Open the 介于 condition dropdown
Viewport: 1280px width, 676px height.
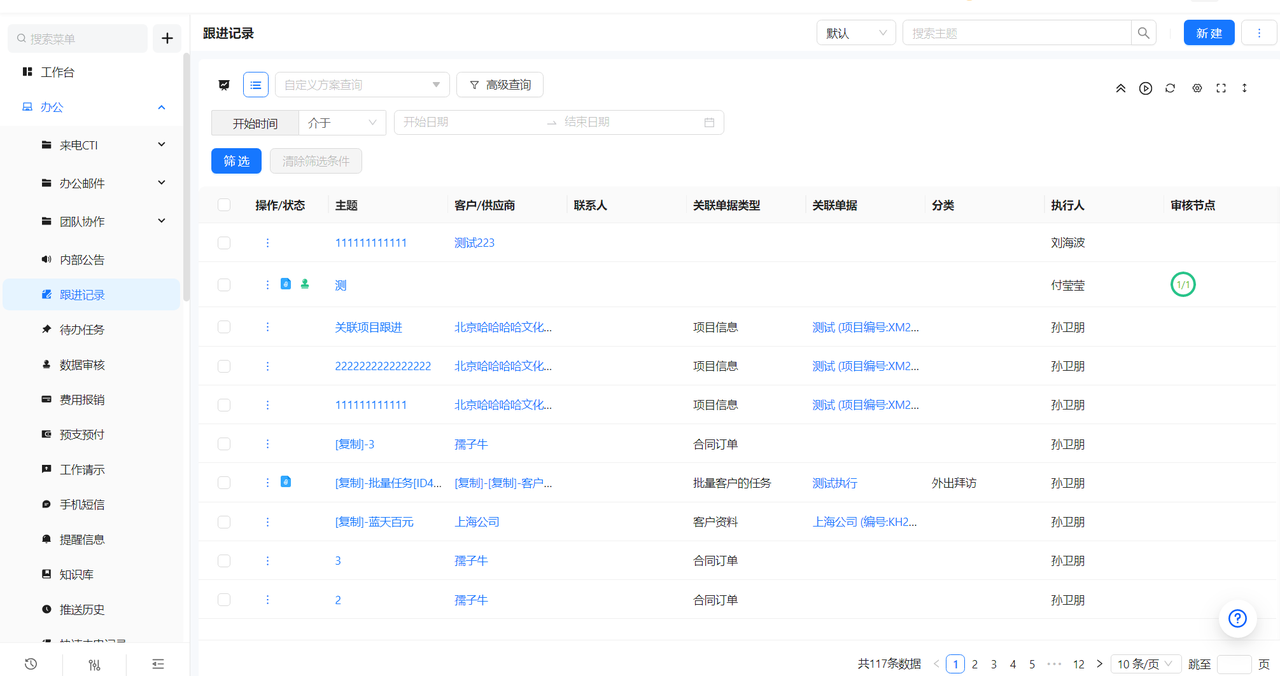click(342, 123)
